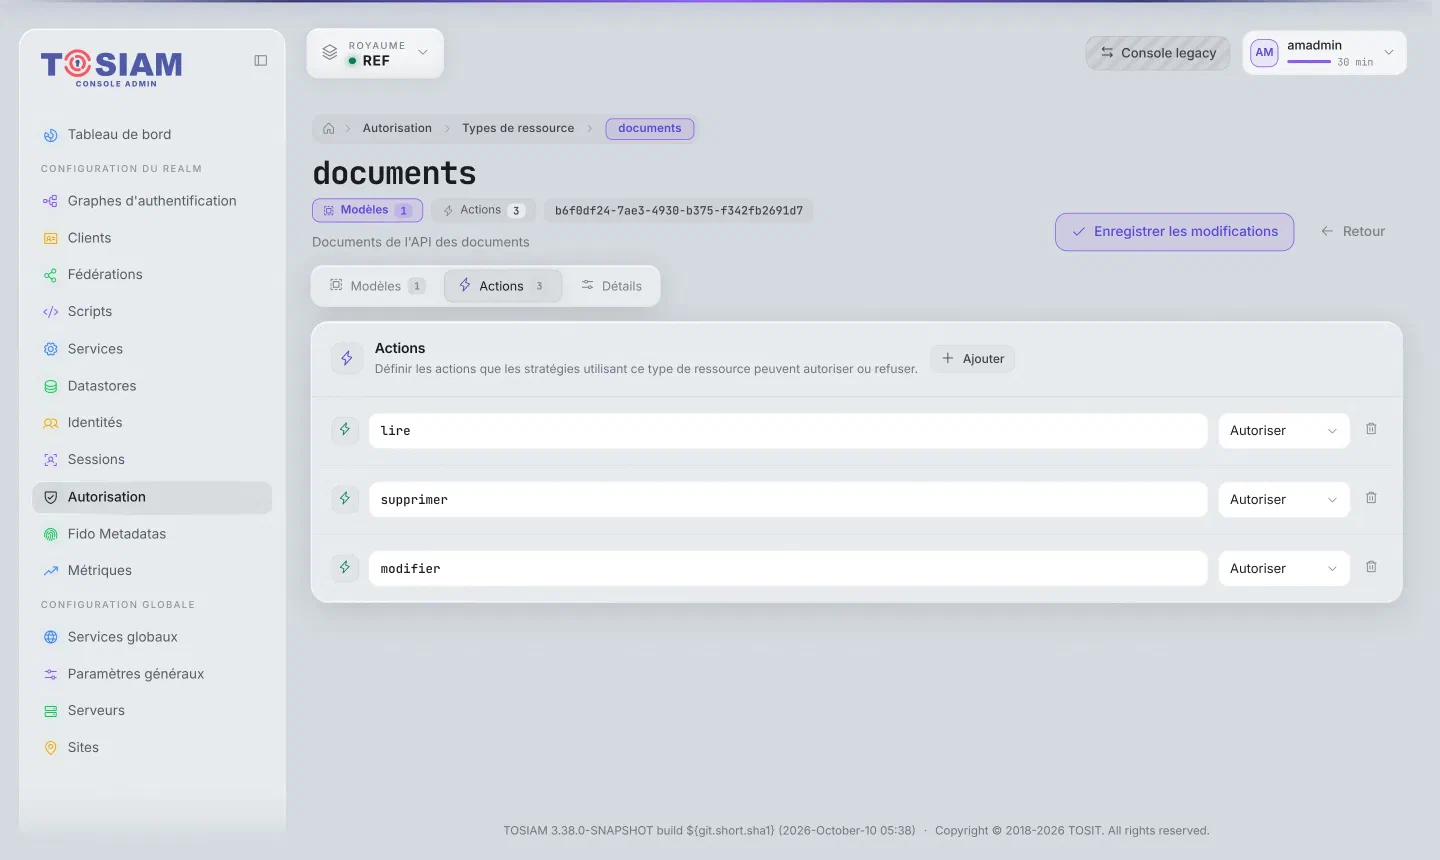Open the Autoriser dropdown for "modifier"
This screenshot has width=1440, height=860.
(1283, 569)
